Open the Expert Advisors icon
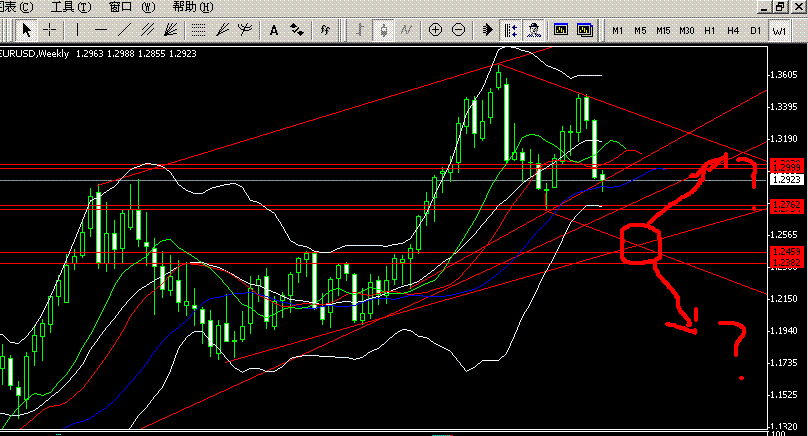Viewport: 808px width, 436px height. point(534,30)
